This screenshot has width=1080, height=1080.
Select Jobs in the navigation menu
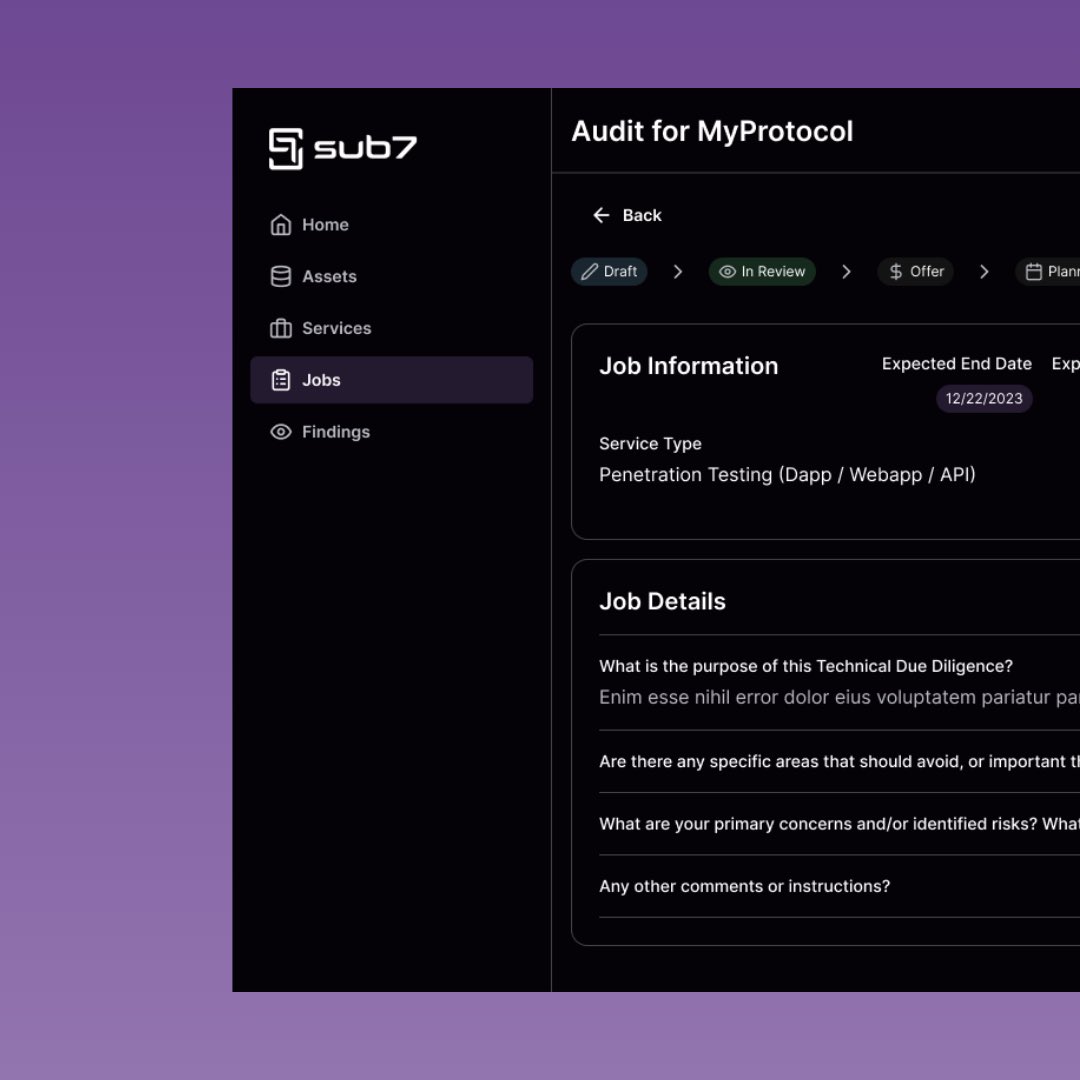320,380
